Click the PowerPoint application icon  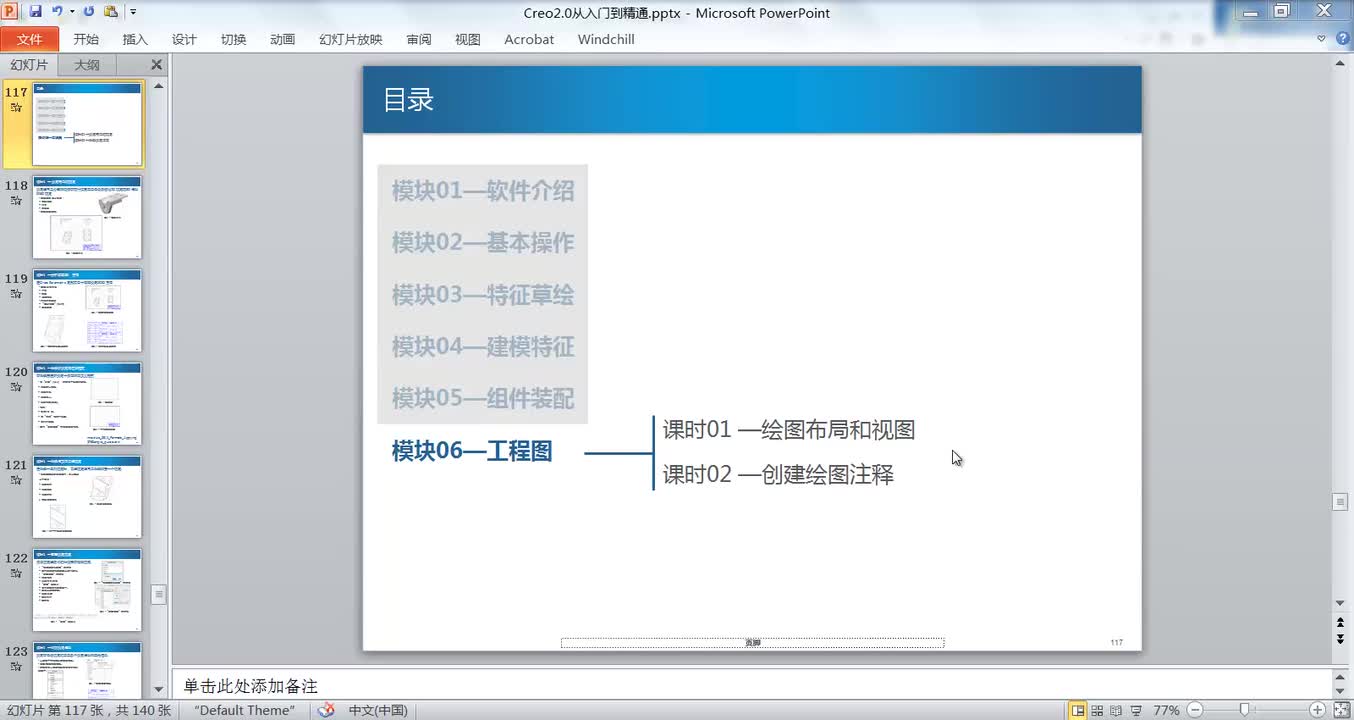point(11,12)
